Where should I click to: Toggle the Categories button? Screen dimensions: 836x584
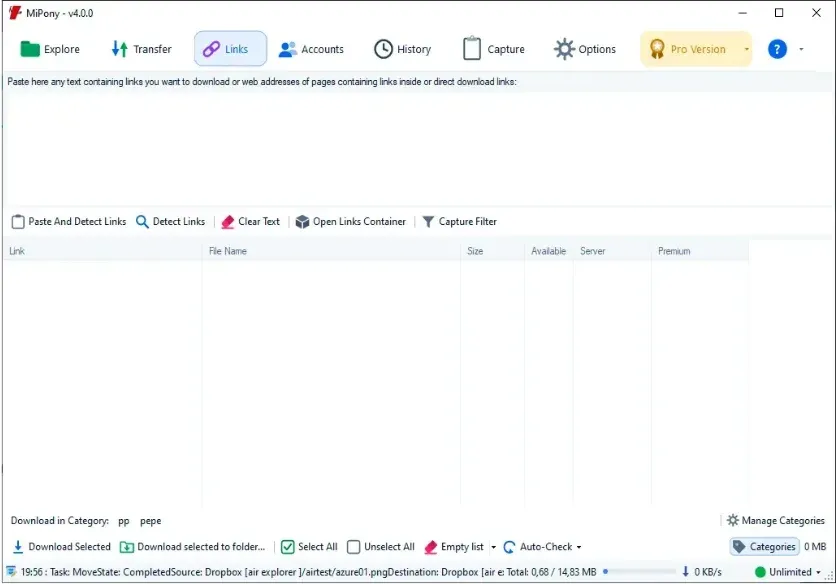(765, 547)
